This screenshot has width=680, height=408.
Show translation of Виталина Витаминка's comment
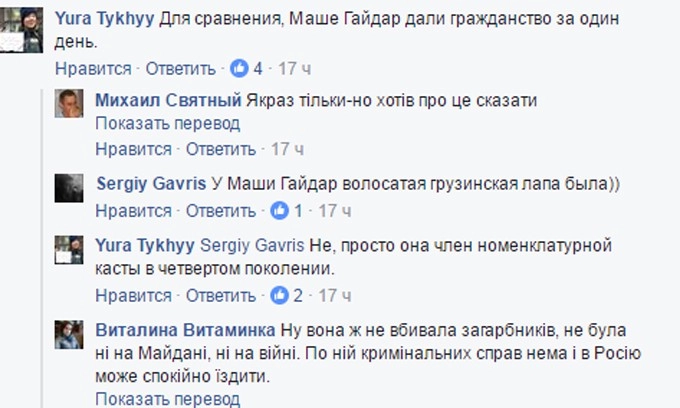point(168,399)
